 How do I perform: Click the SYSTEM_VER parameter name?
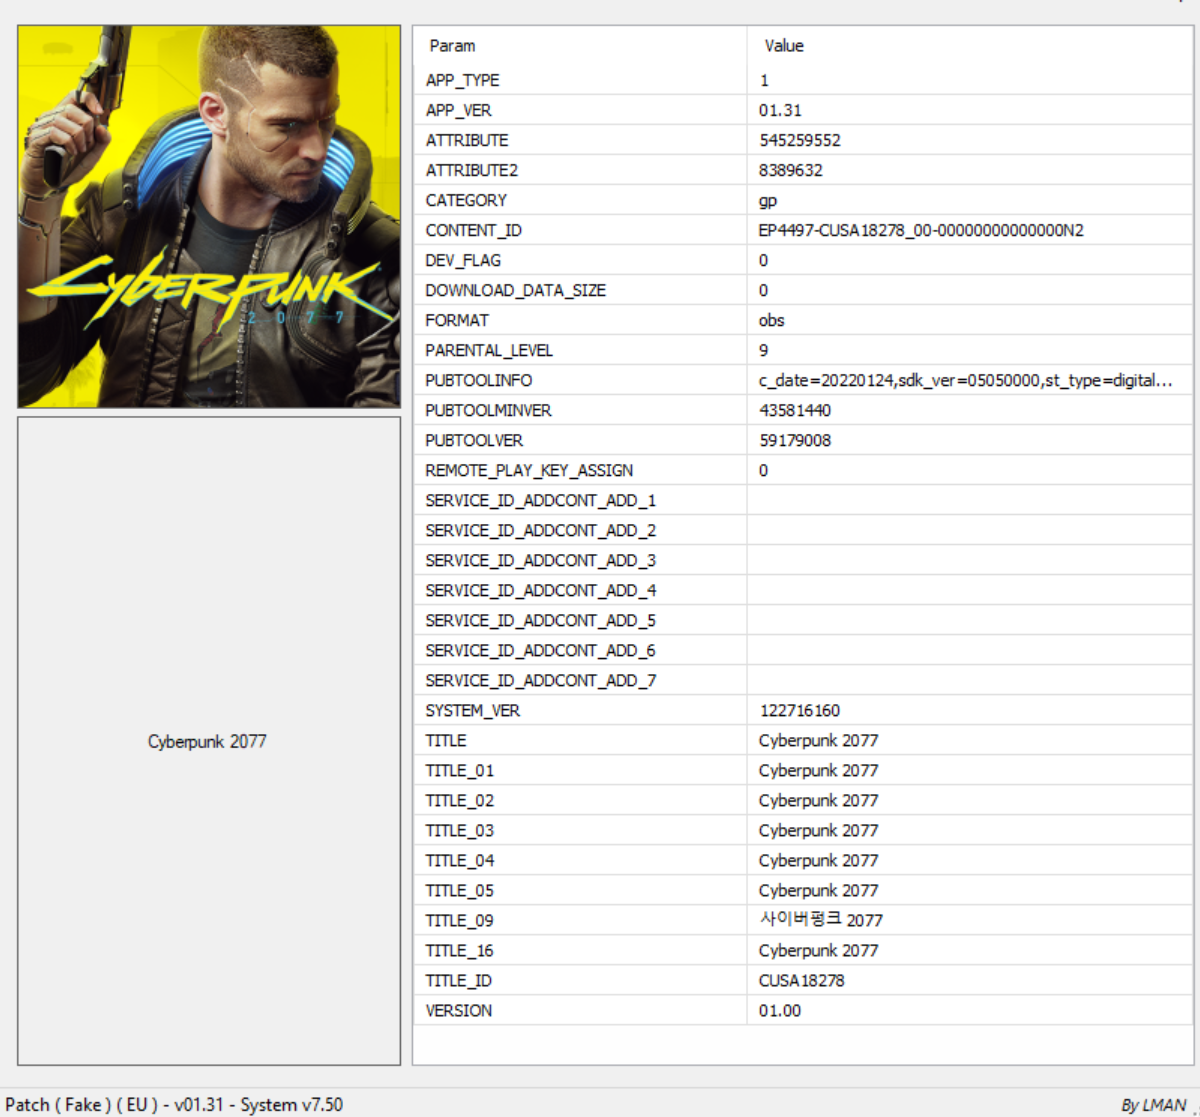(x=473, y=710)
